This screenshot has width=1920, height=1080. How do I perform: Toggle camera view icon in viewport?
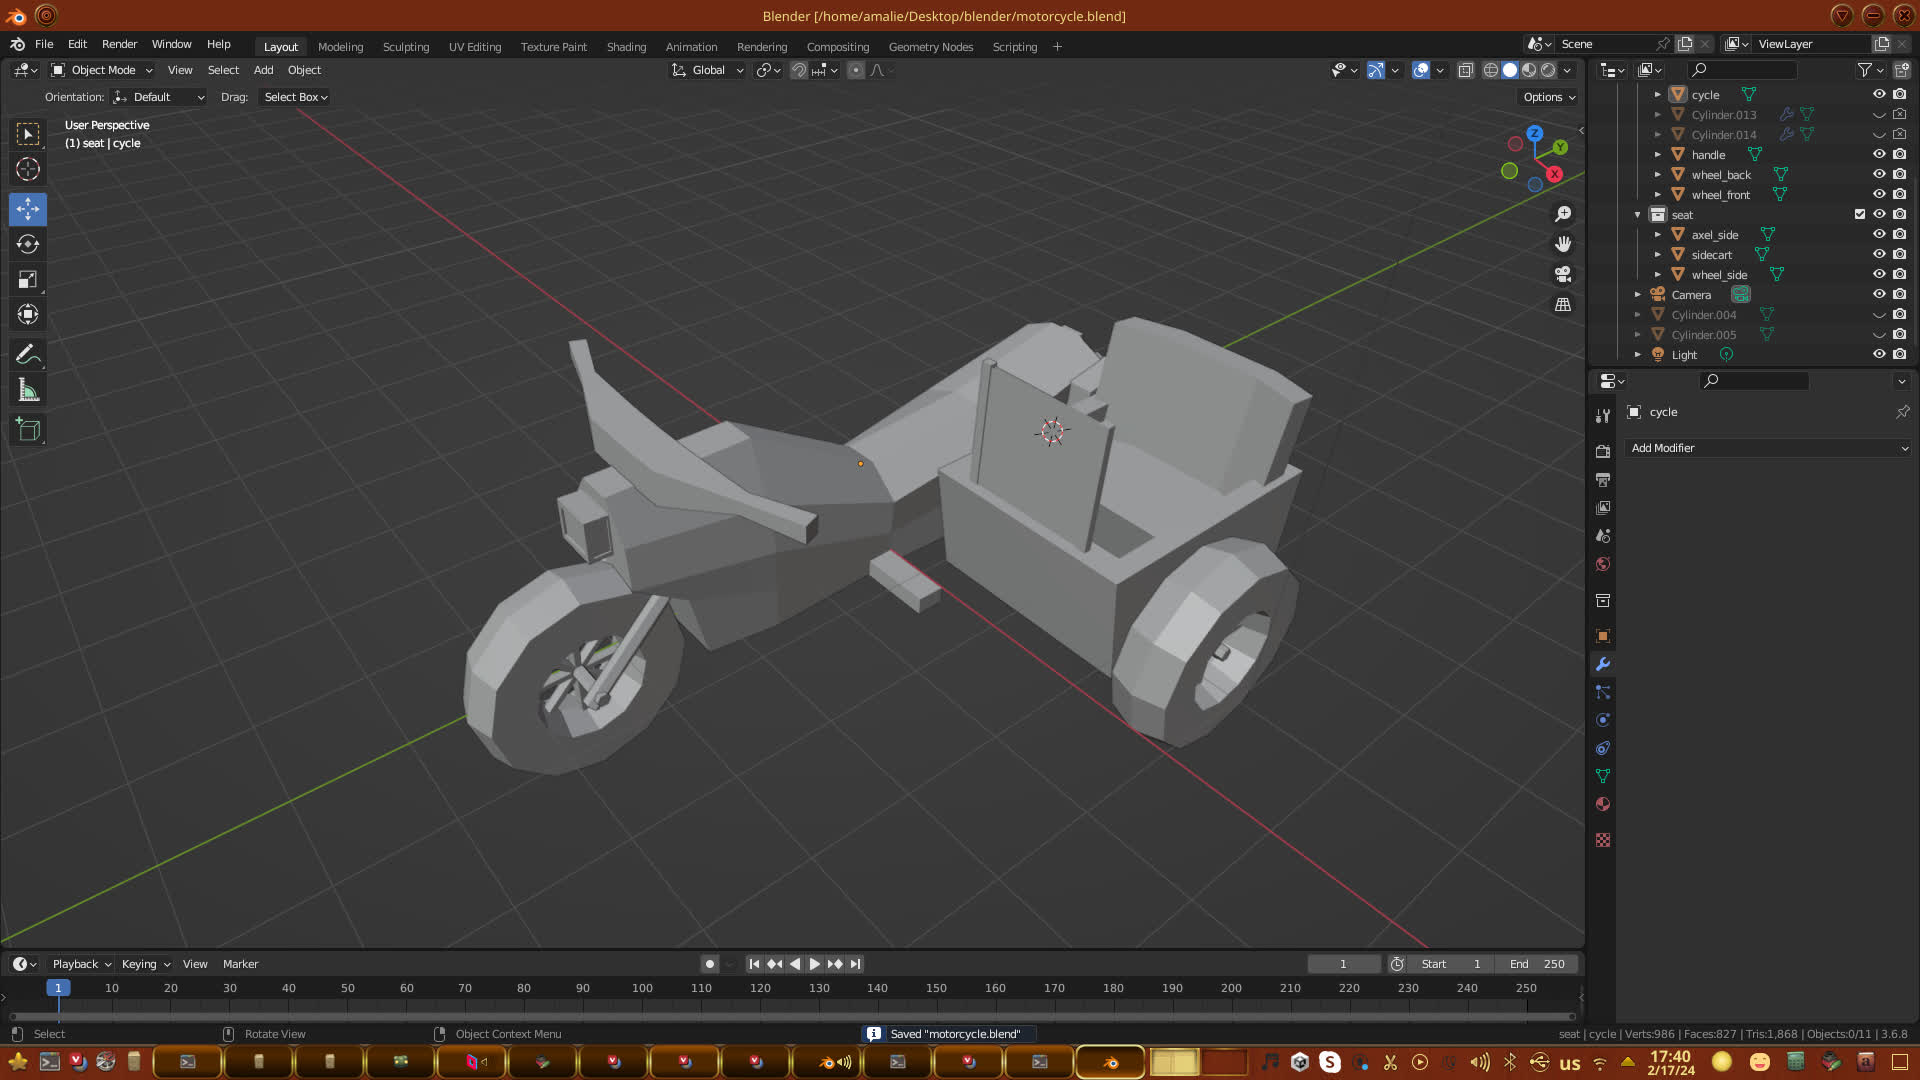(x=1563, y=275)
